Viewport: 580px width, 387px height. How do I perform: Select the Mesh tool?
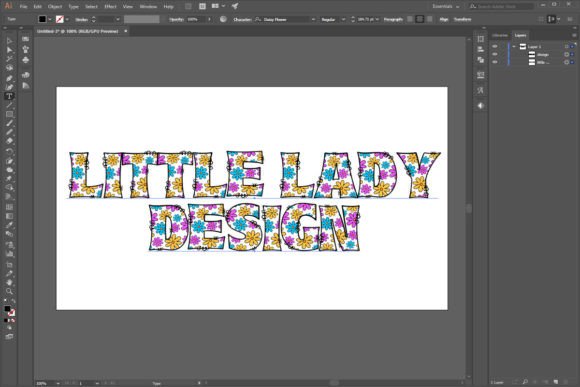(9, 207)
